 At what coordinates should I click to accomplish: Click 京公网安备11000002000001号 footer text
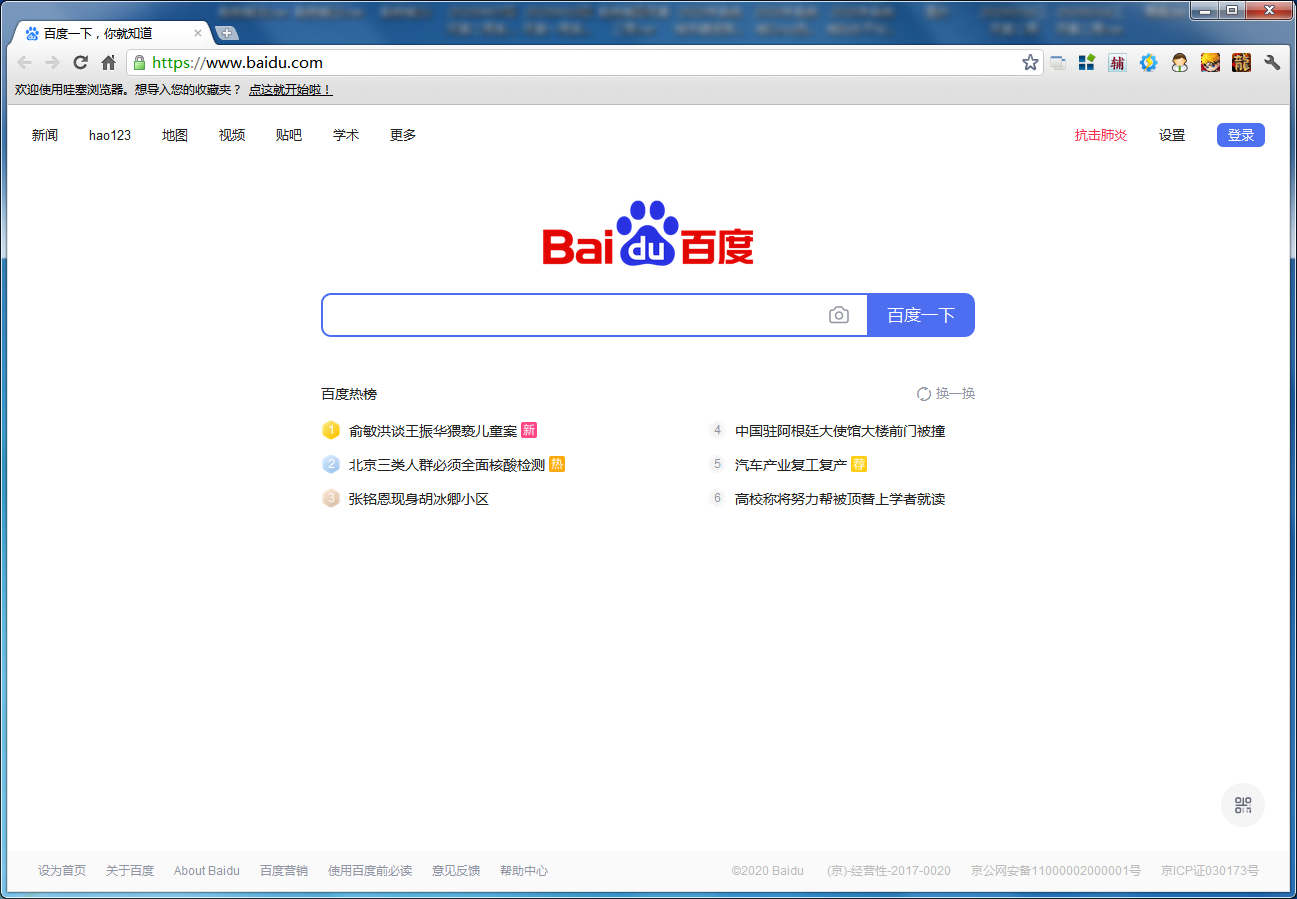1056,871
